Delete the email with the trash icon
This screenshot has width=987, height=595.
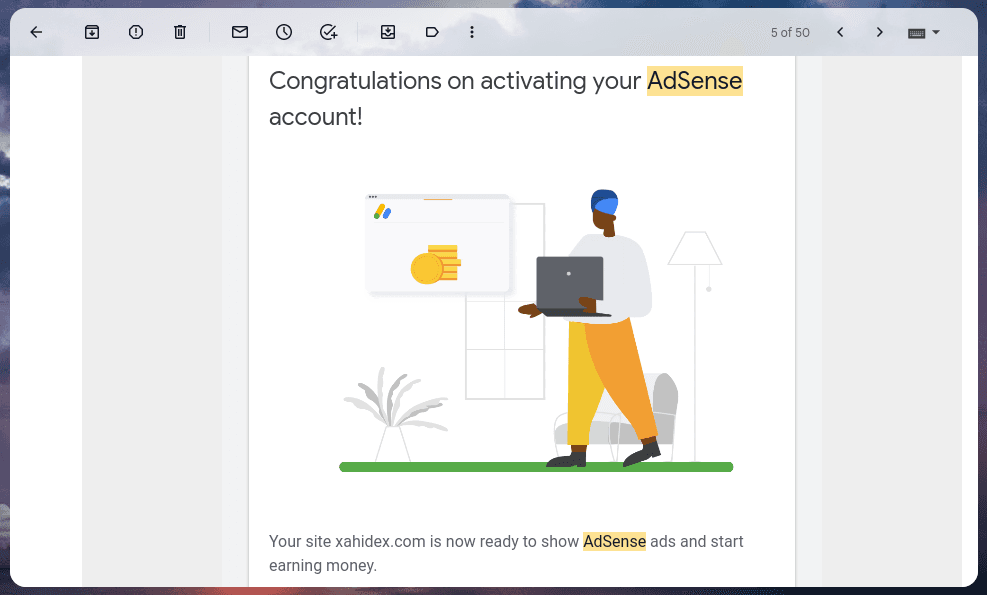(180, 32)
